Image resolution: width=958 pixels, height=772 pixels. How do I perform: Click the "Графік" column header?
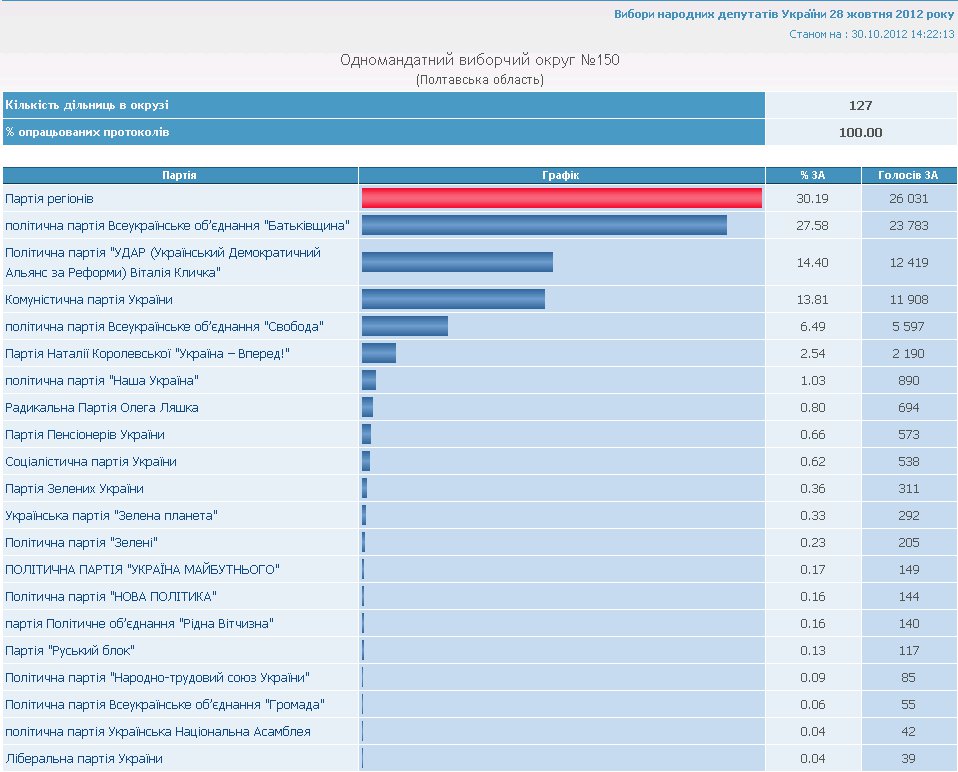coord(561,175)
